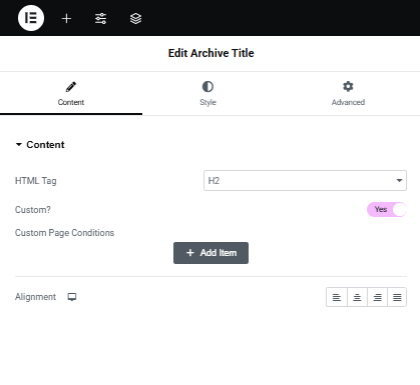Open the Elementor logo menu

click(31, 18)
